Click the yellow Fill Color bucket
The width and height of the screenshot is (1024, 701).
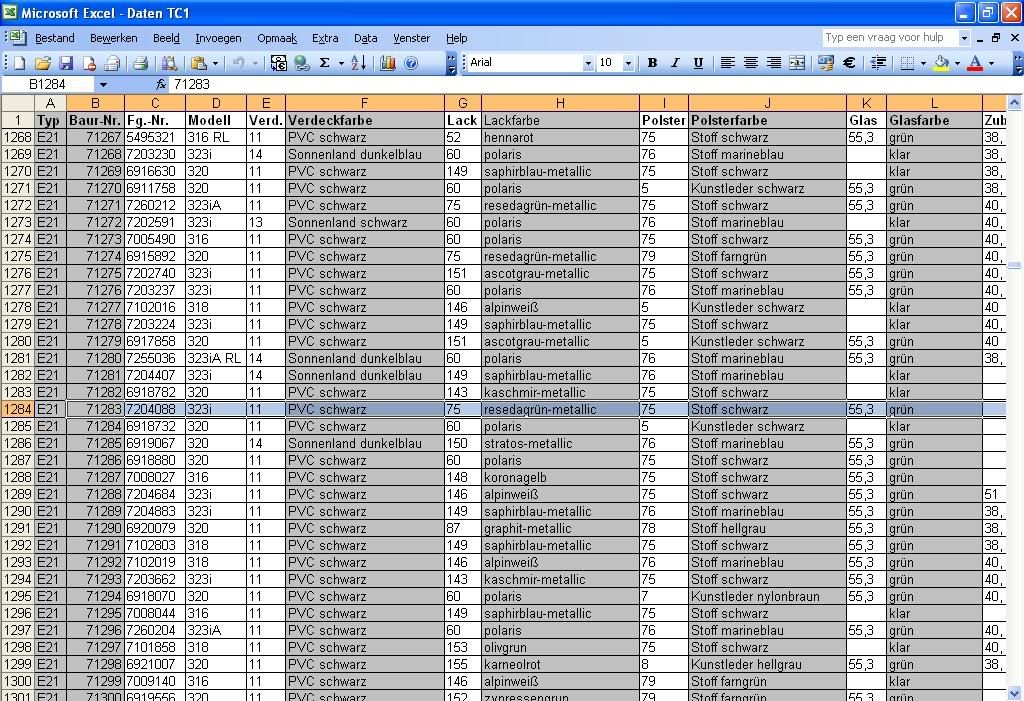pyautogui.click(x=941, y=63)
